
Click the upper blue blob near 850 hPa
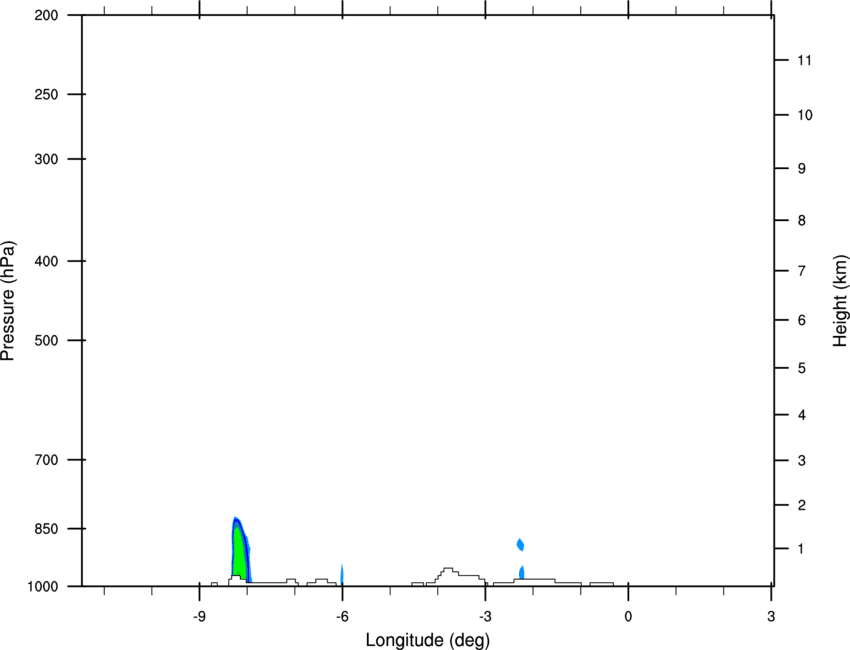tap(520, 544)
